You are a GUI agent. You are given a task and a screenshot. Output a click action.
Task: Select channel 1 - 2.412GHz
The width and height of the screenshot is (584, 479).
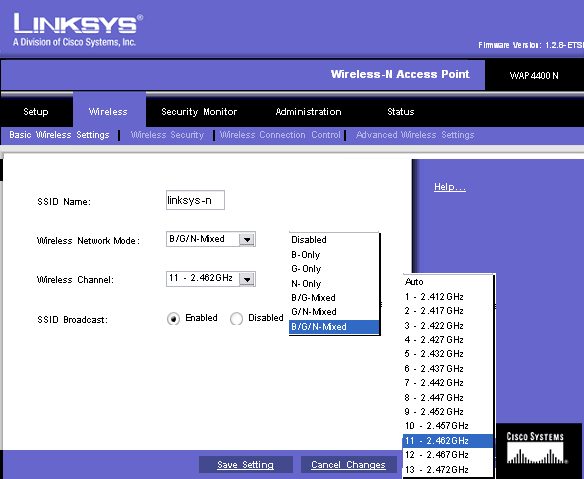tap(448, 297)
